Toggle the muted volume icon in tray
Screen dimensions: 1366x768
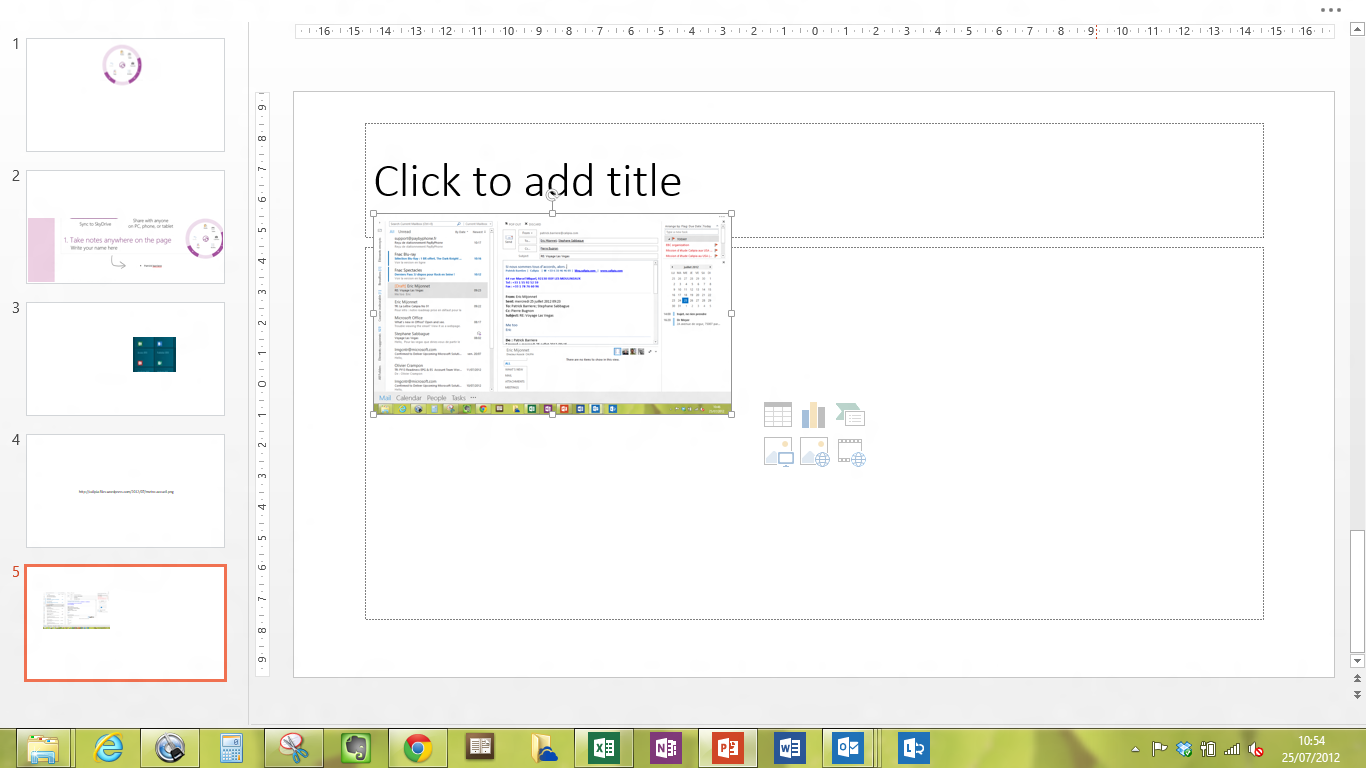click(x=1257, y=748)
